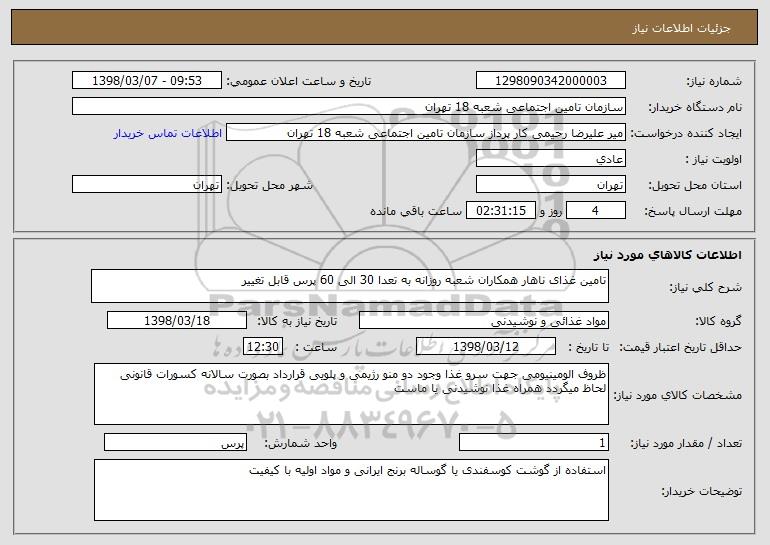This screenshot has height=545, width=770.
Task: Click quantity field showing 1
Action: point(534,442)
